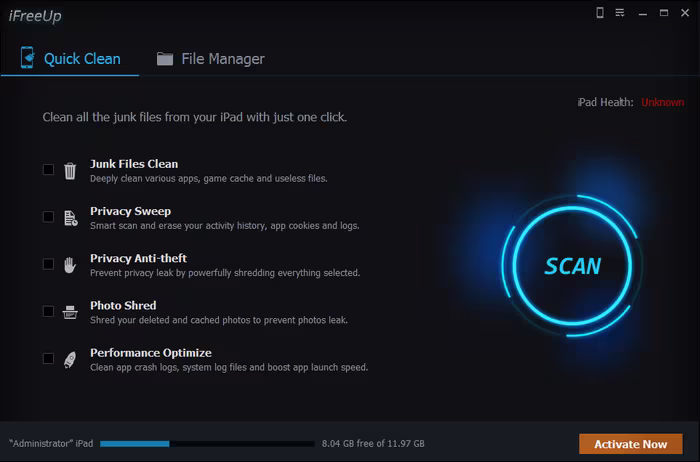Viewport: 700px width, 462px height.
Task: Click the Privacy Anti-theft hand icon
Action: click(x=70, y=265)
